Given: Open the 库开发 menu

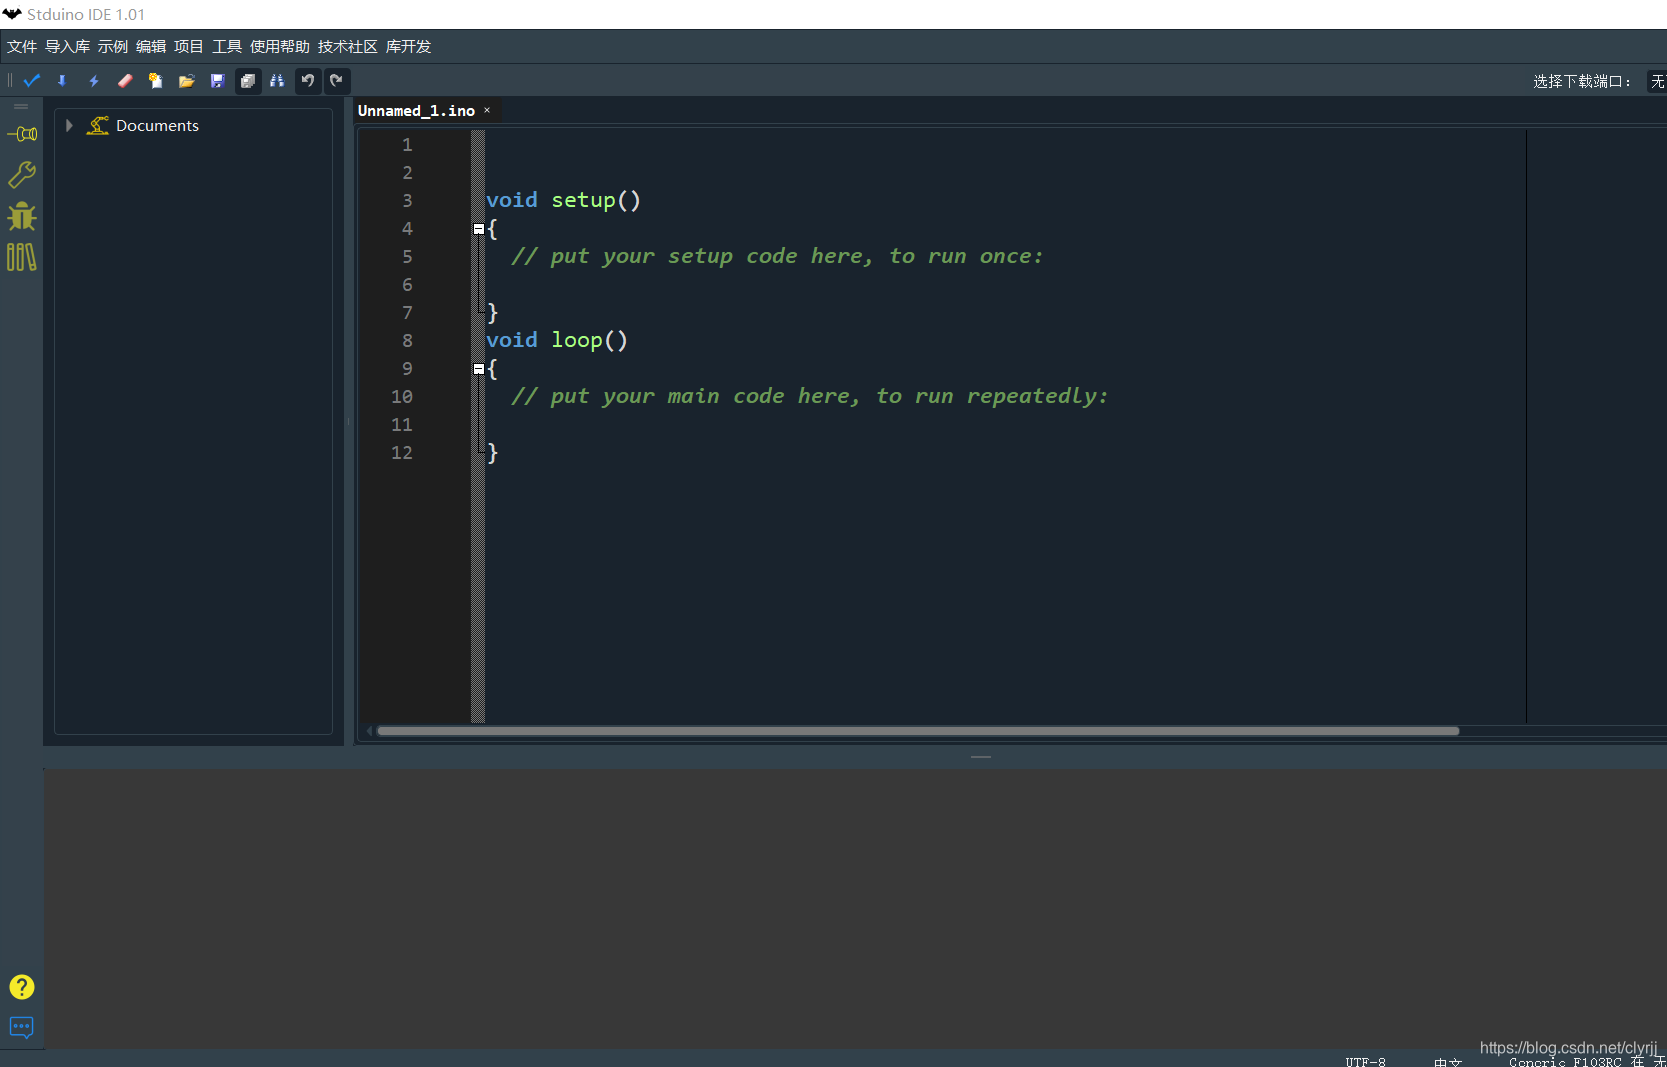Looking at the screenshot, I should coord(408,47).
